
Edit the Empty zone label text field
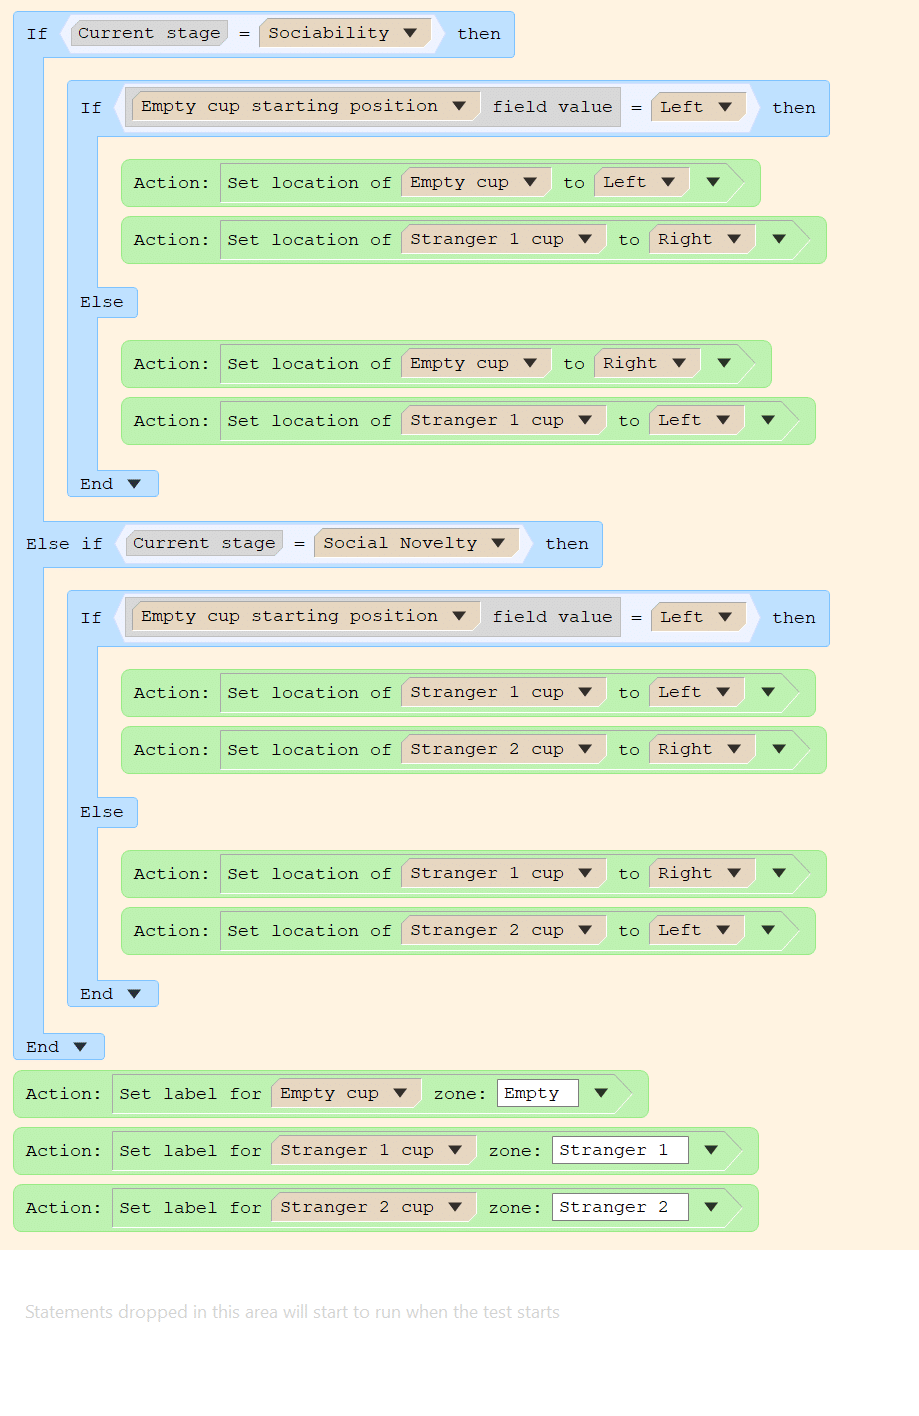coord(537,1093)
